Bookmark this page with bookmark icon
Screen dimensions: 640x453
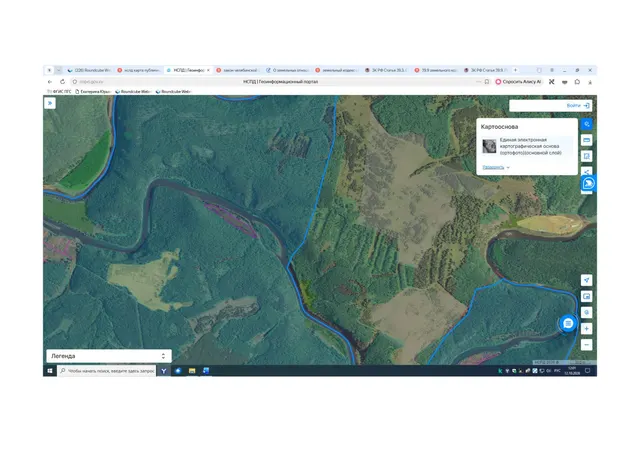click(x=487, y=82)
